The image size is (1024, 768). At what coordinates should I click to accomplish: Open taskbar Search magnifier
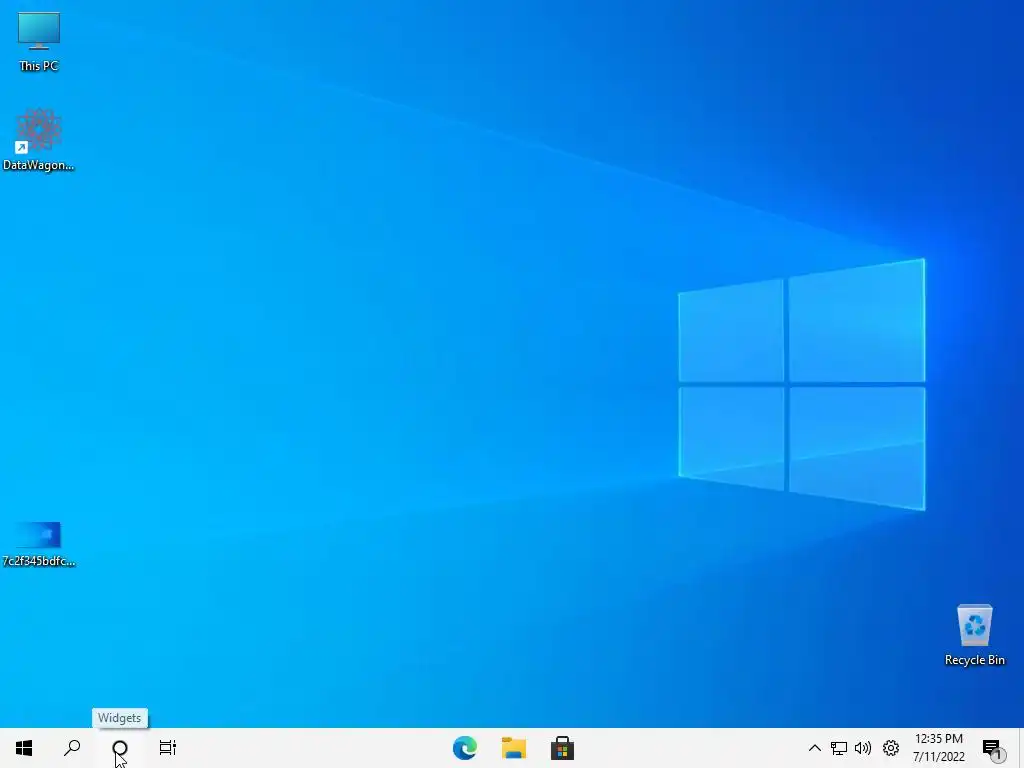pos(72,748)
